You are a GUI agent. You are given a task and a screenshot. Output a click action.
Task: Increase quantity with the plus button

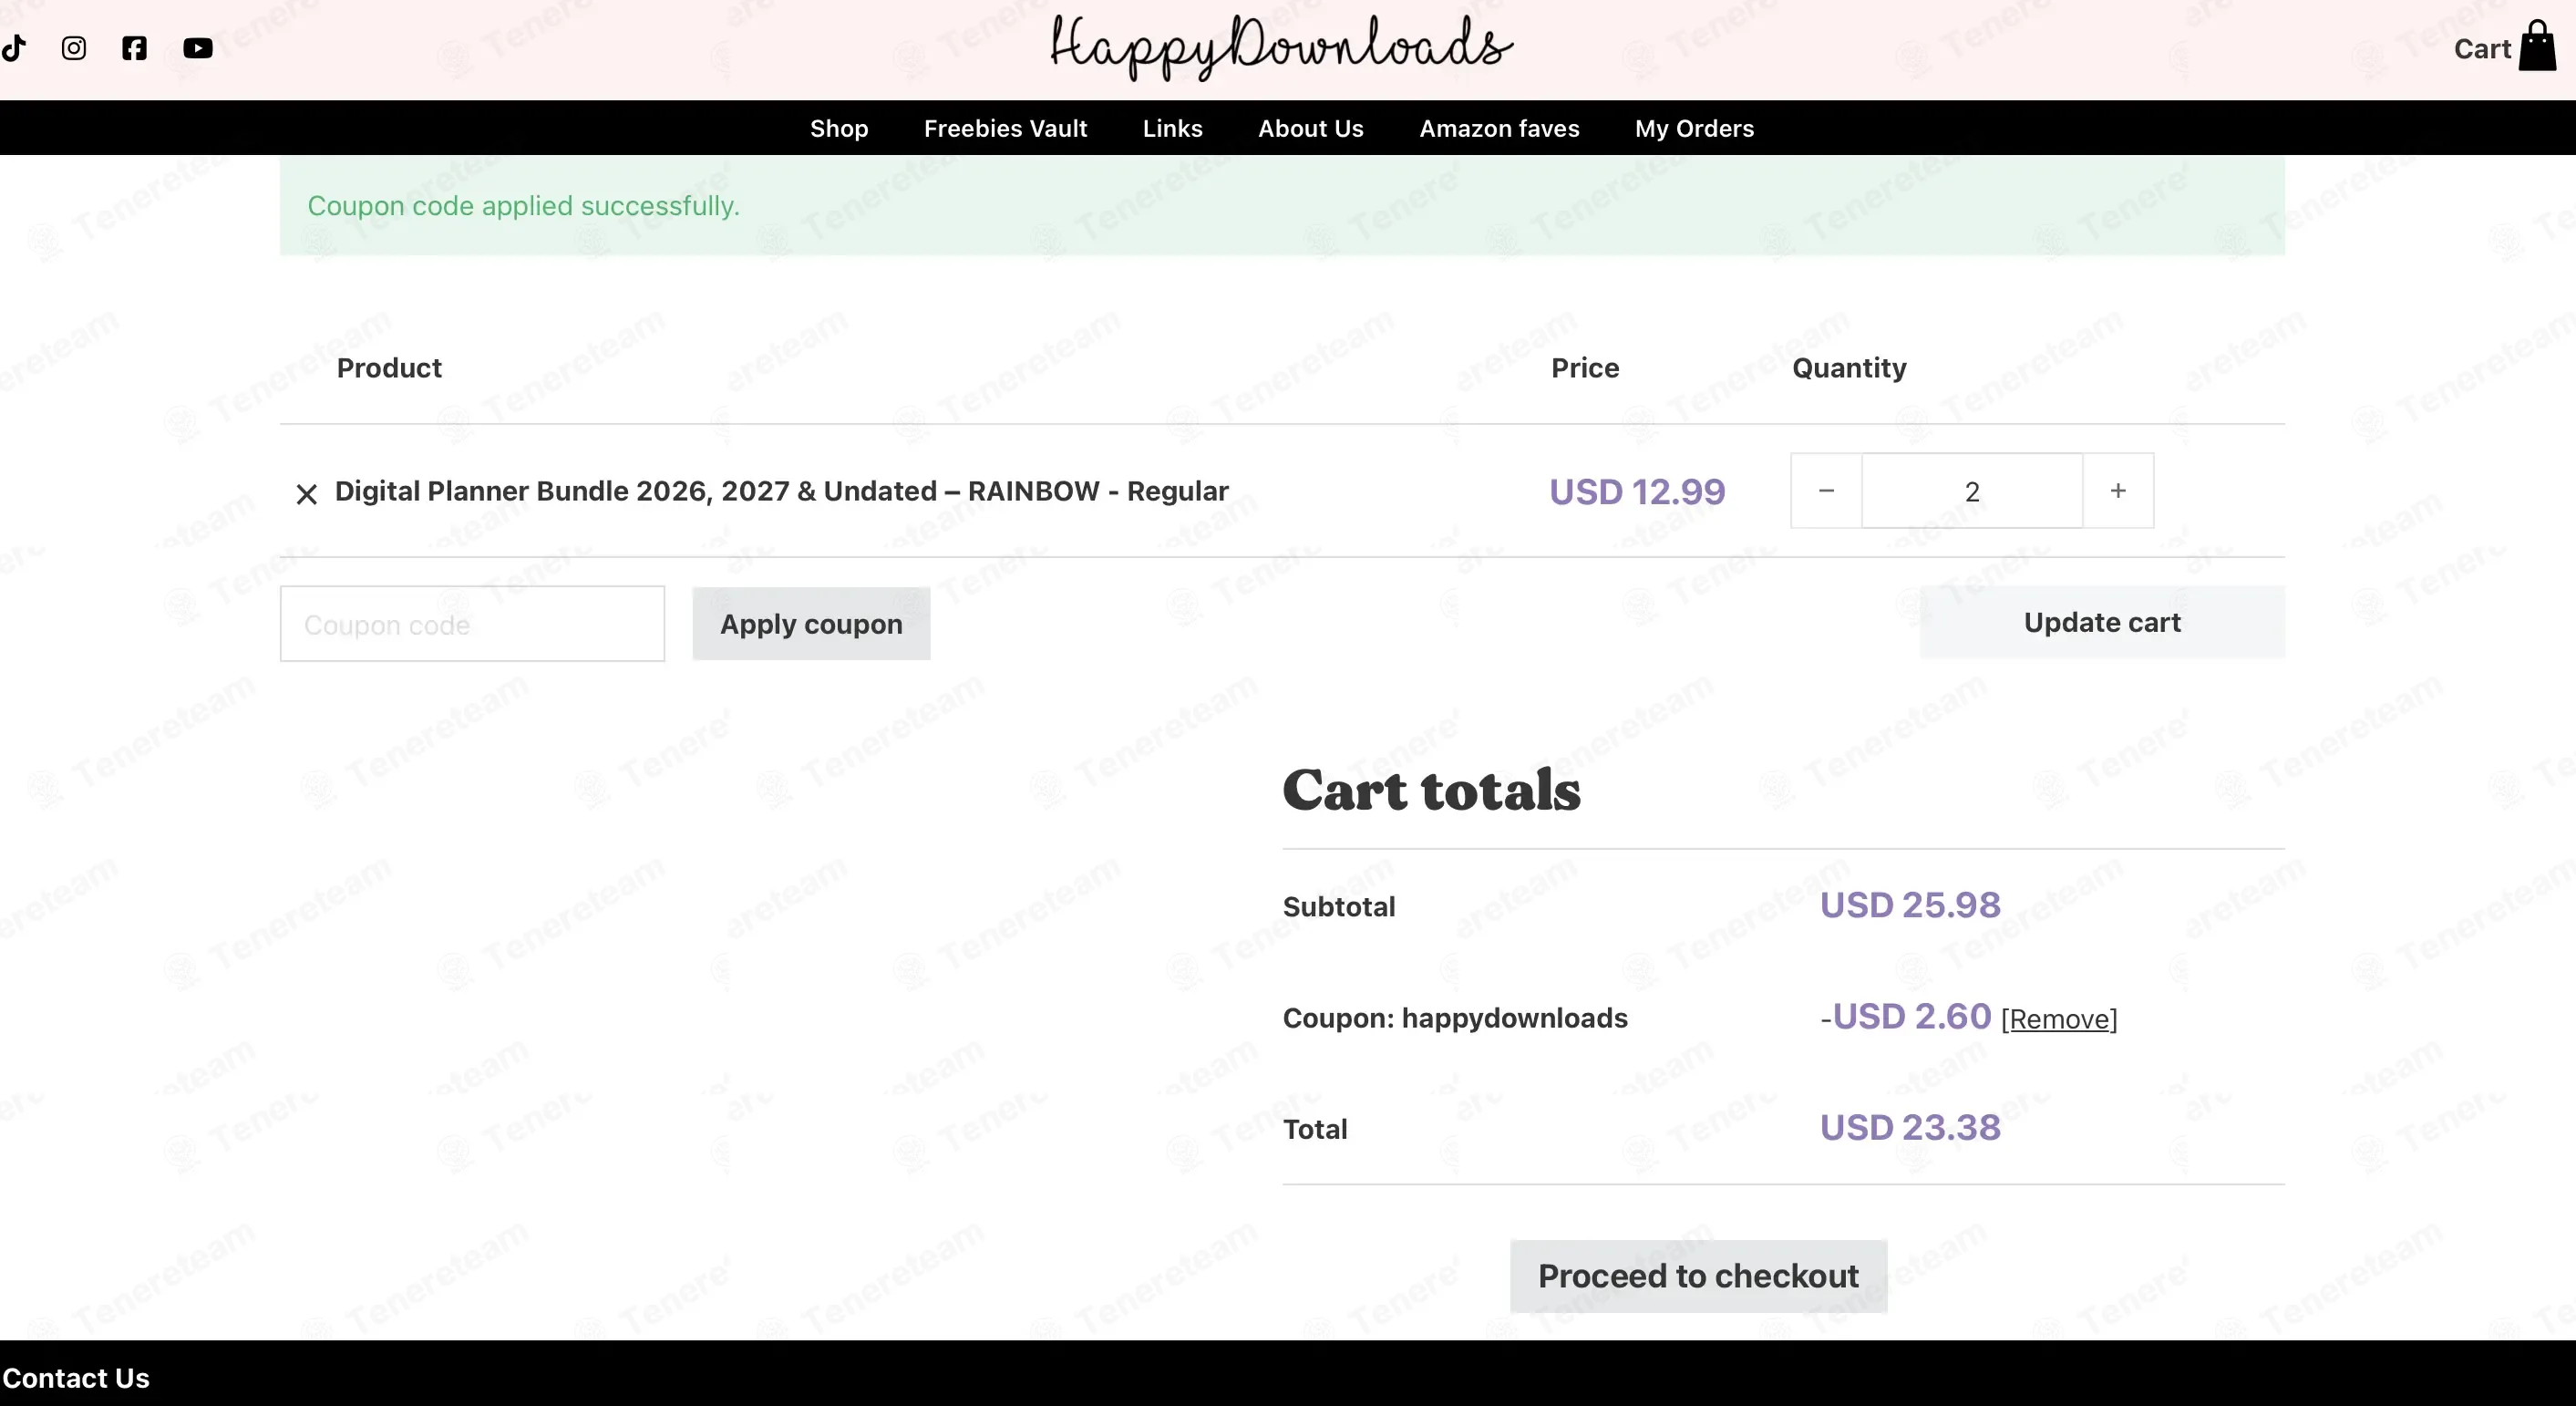(x=2118, y=491)
